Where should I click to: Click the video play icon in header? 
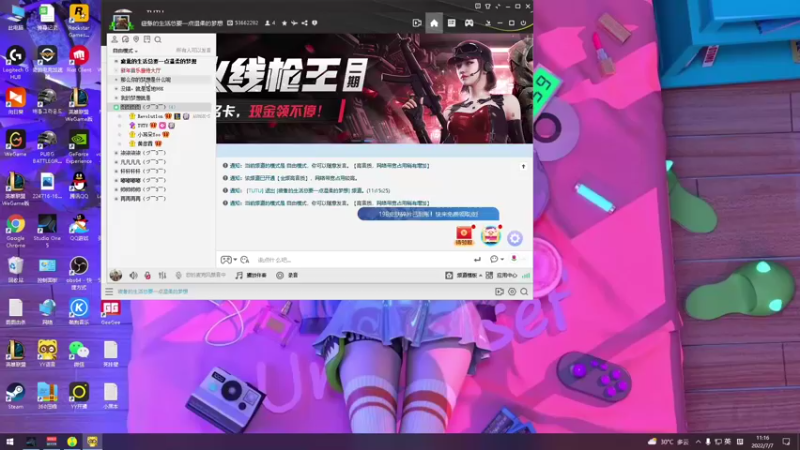[x=417, y=23]
